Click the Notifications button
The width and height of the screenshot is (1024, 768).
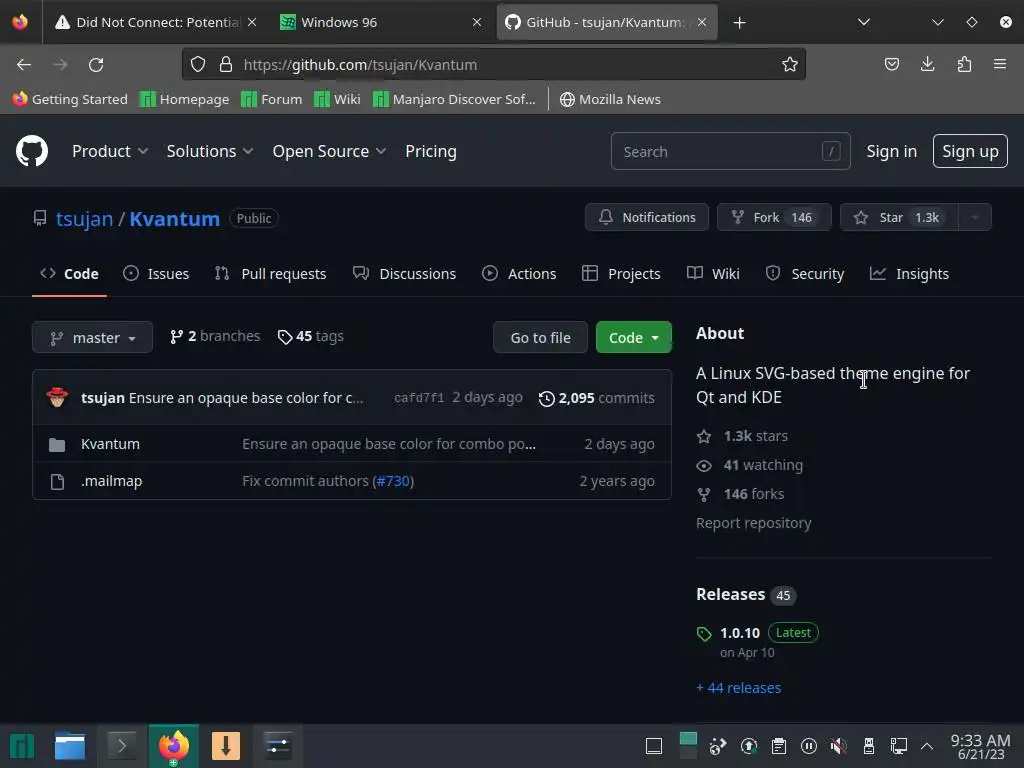[x=647, y=217]
